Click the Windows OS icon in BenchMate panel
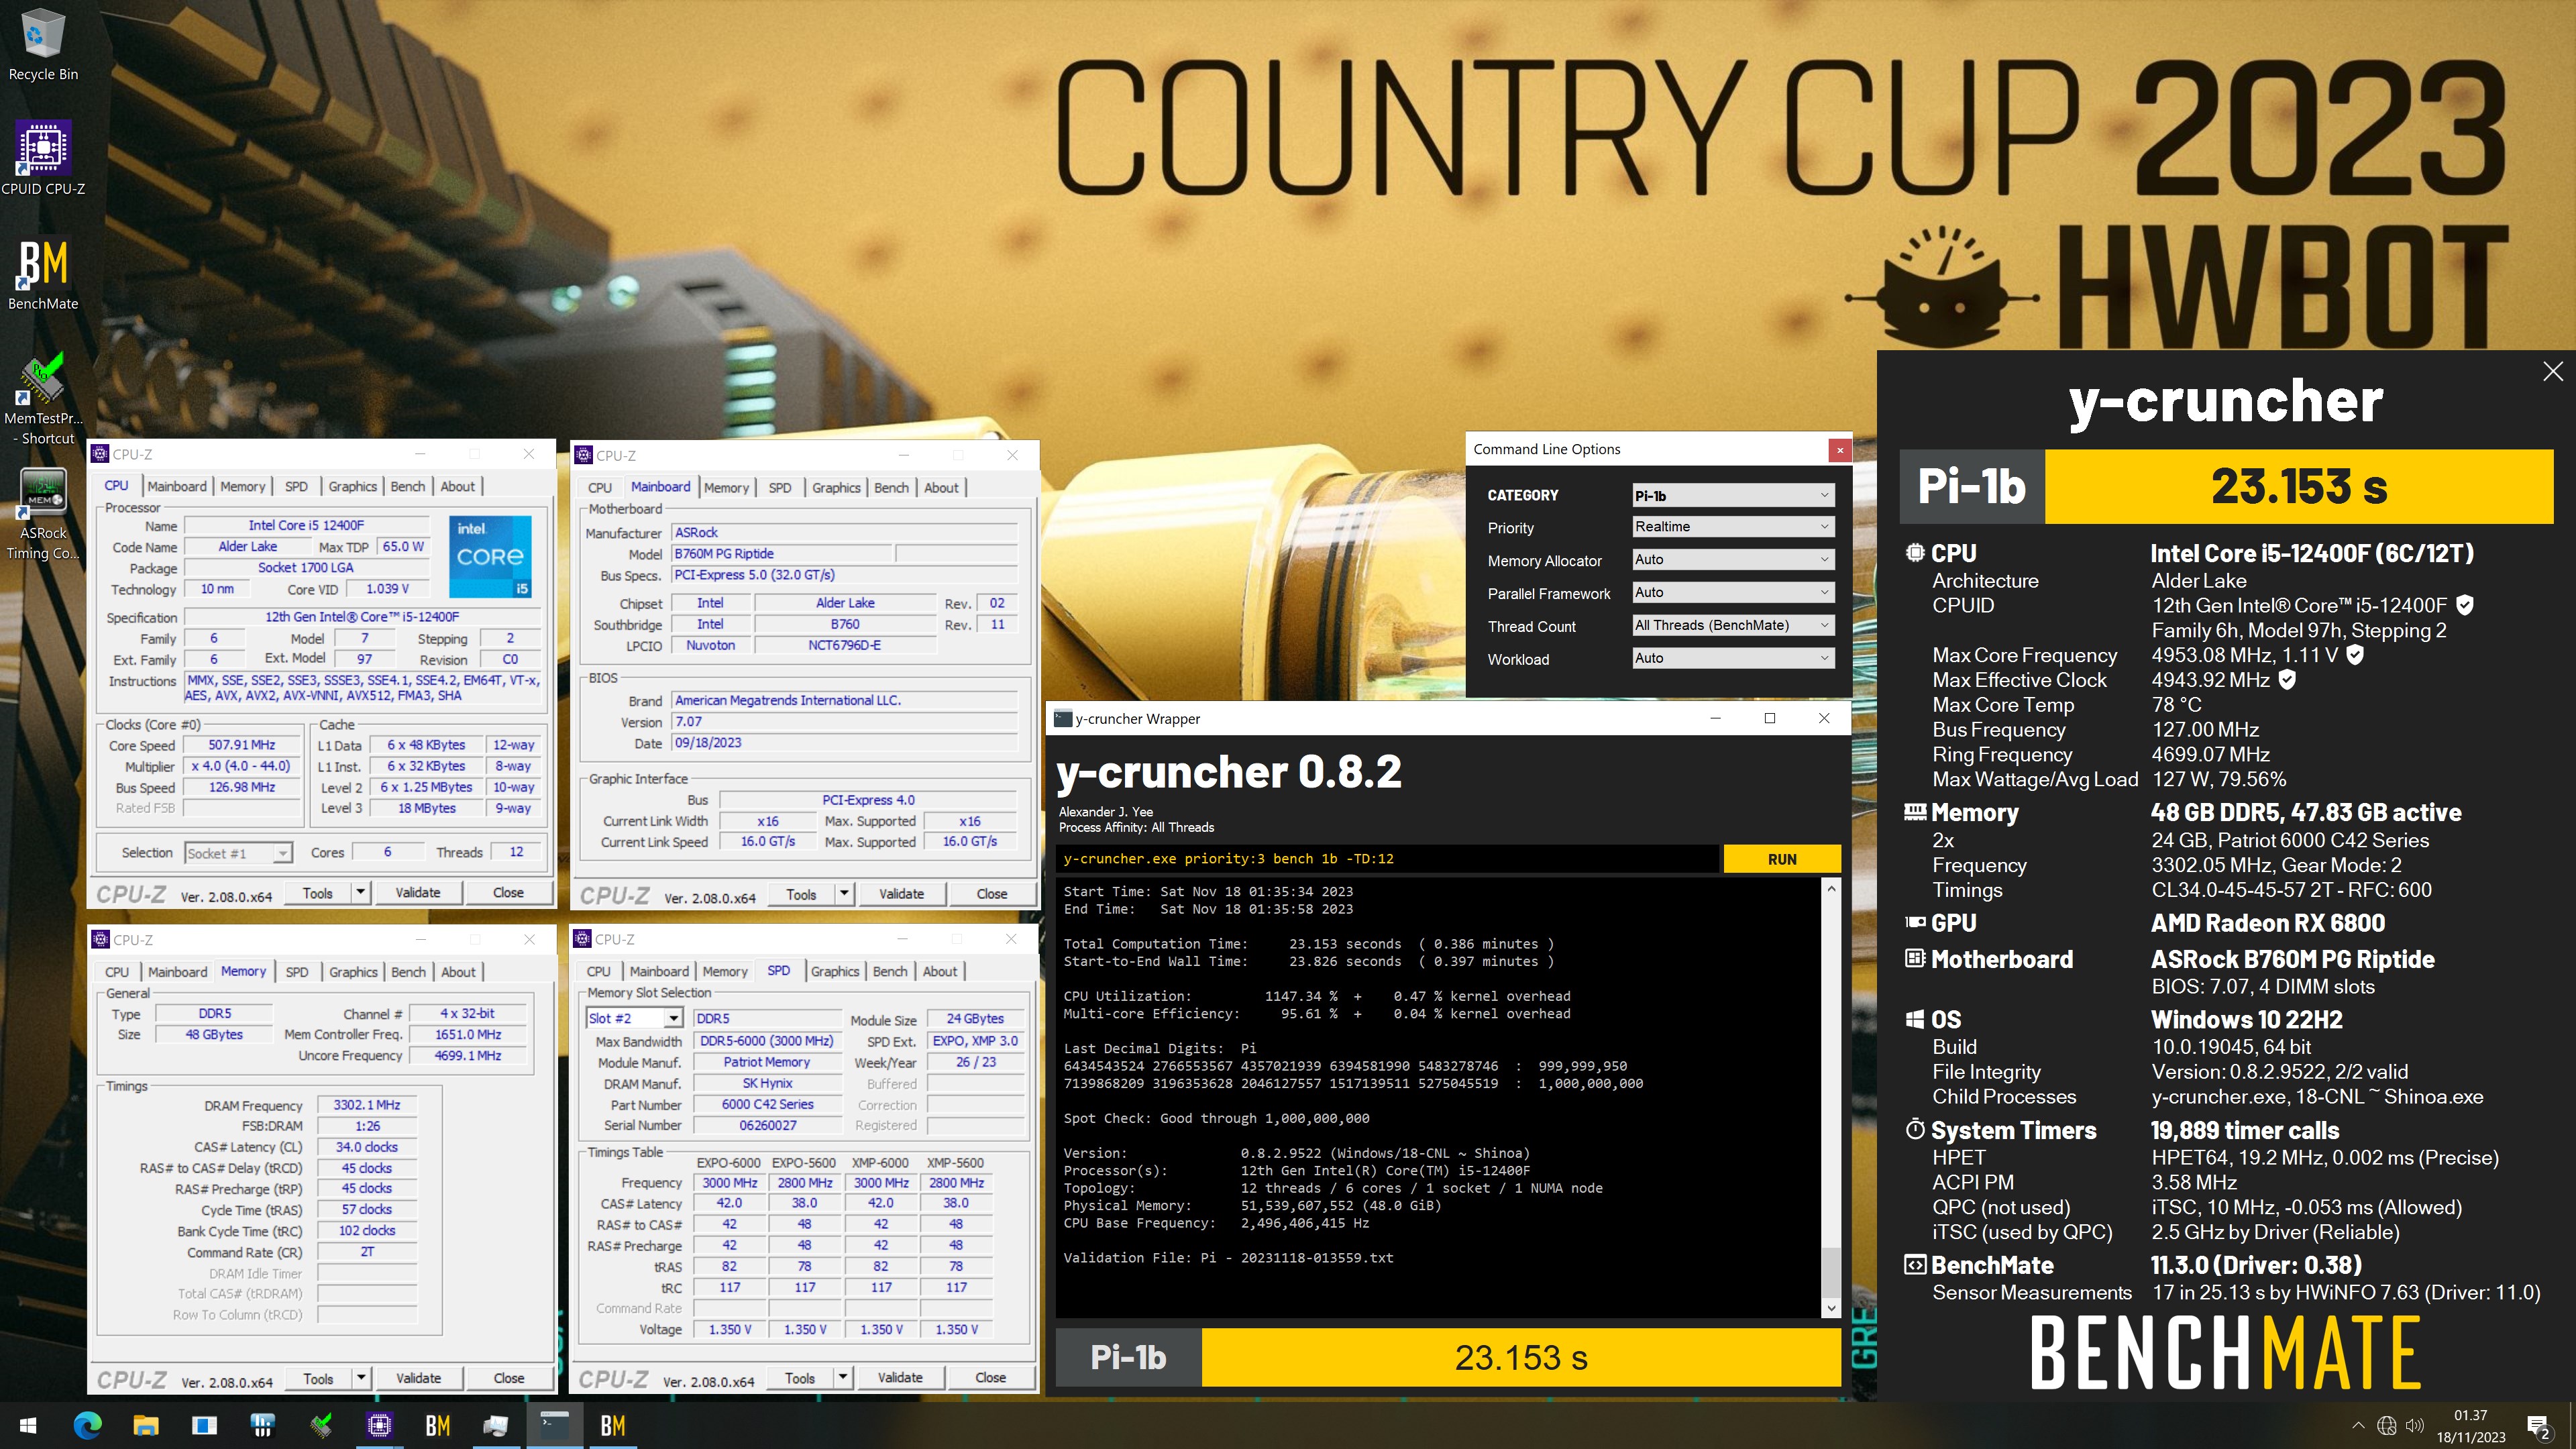Image resolution: width=2576 pixels, height=1449 pixels. click(1914, 1019)
